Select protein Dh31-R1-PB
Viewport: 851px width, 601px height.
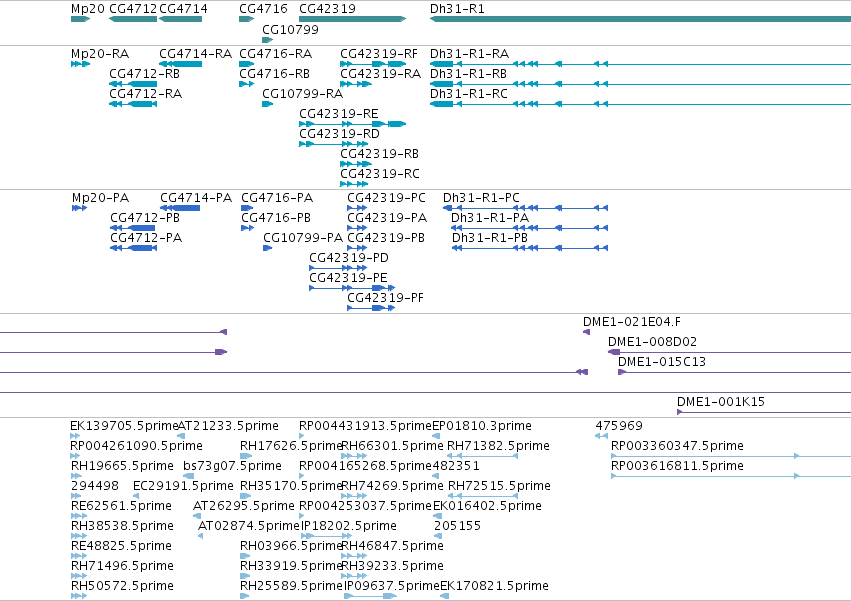[490, 238]
